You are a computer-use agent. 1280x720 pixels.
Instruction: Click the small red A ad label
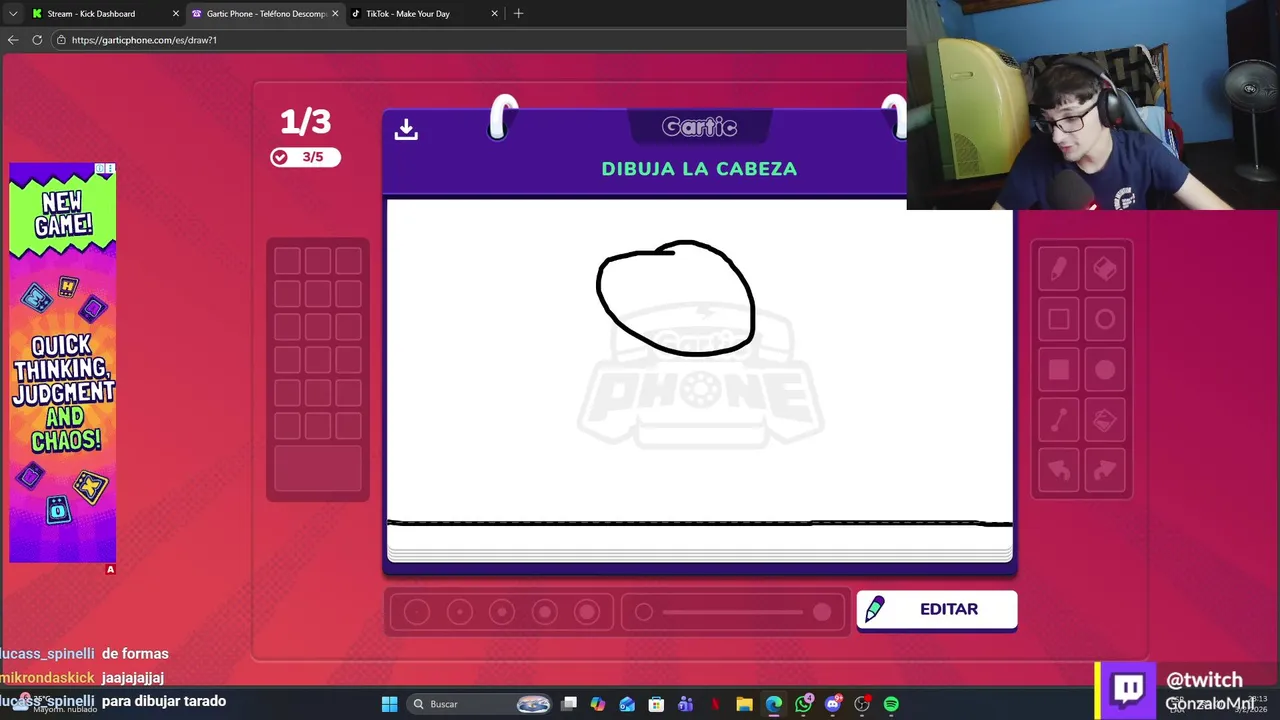click(x=110, y=570)
